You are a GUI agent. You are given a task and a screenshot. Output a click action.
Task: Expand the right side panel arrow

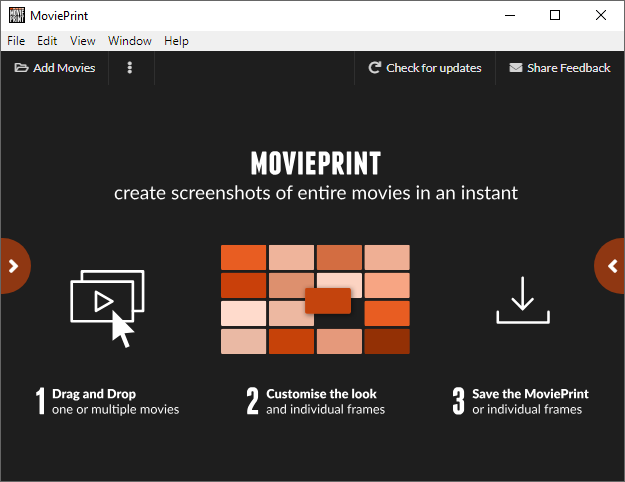(611, 266)
